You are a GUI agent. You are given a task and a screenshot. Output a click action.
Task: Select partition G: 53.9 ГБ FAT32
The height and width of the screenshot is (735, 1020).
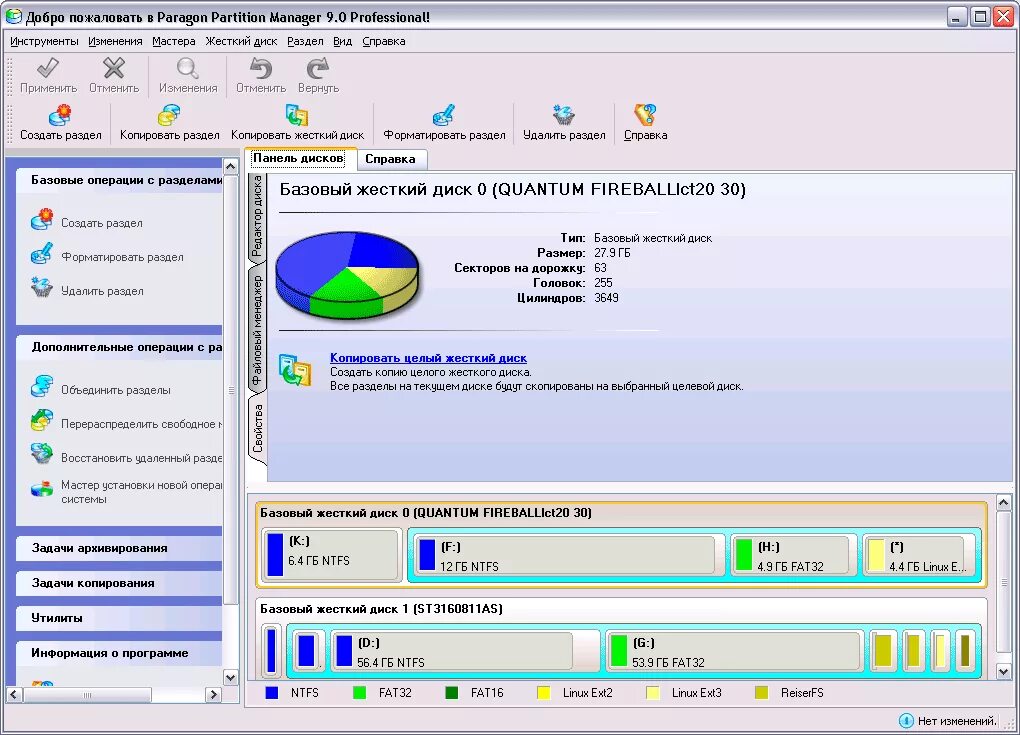point(734,651)
